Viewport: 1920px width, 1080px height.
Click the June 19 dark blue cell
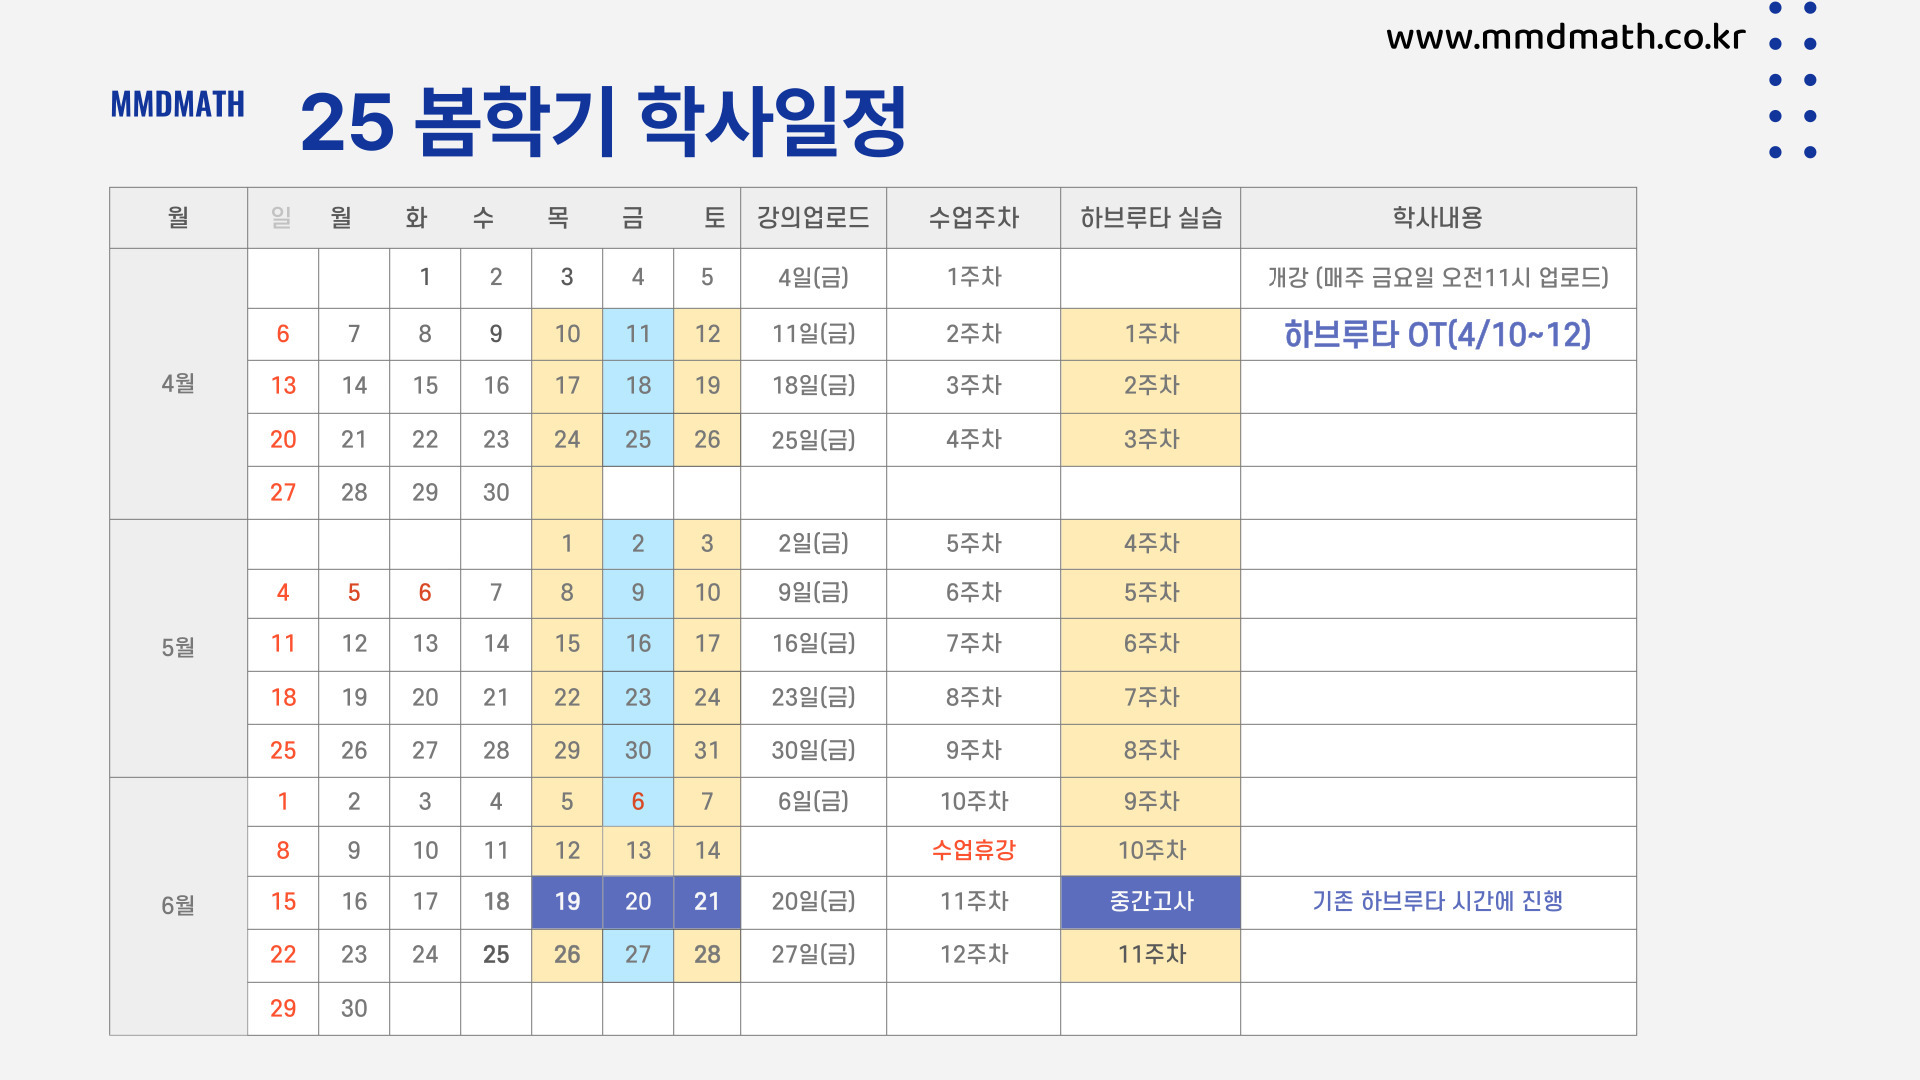(567, 902)
